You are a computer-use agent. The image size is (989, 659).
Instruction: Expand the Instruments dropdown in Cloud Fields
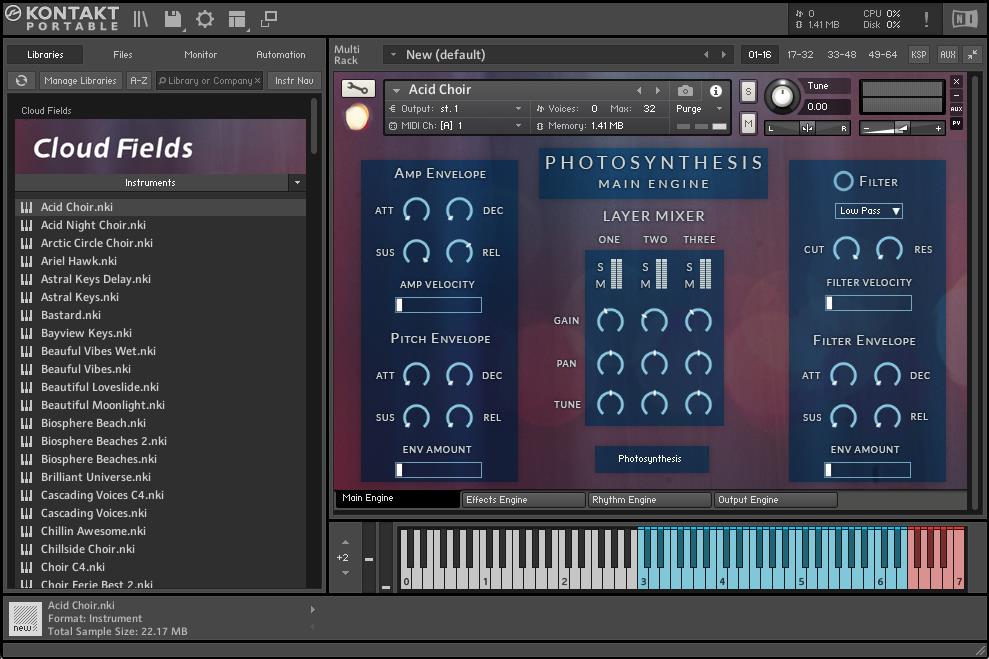[296, 183]
